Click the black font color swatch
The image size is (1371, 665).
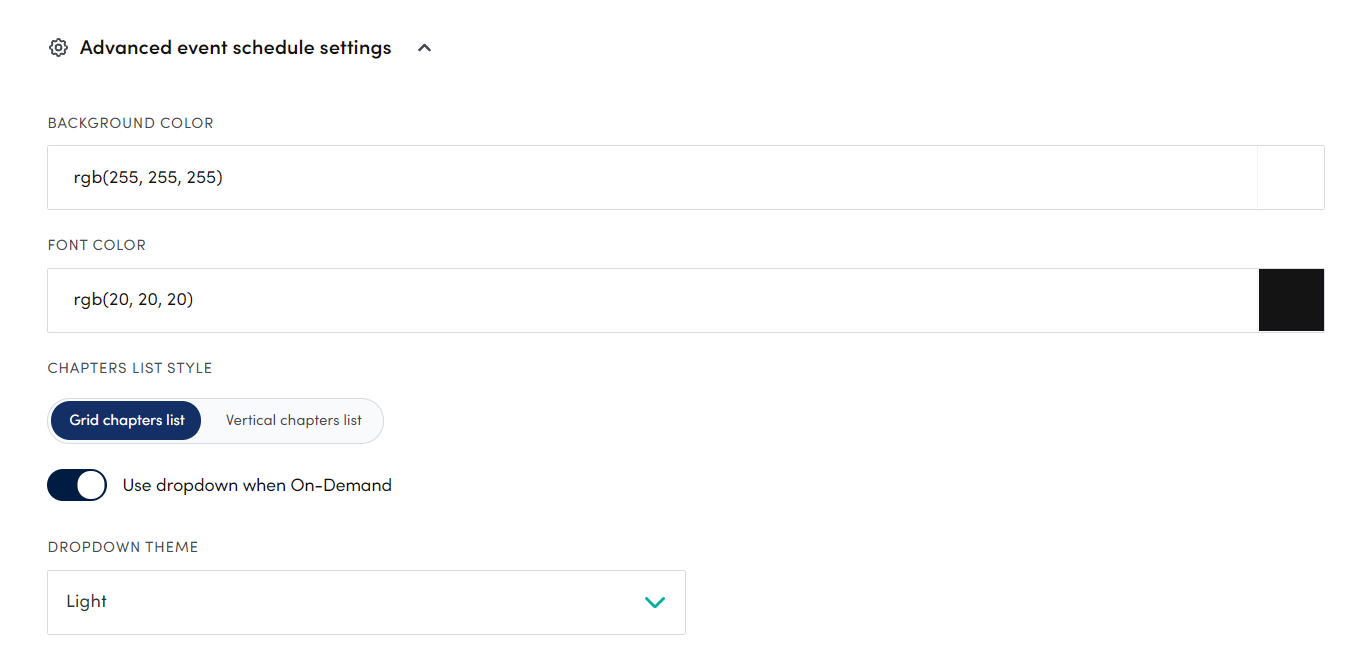[1291, 300]
